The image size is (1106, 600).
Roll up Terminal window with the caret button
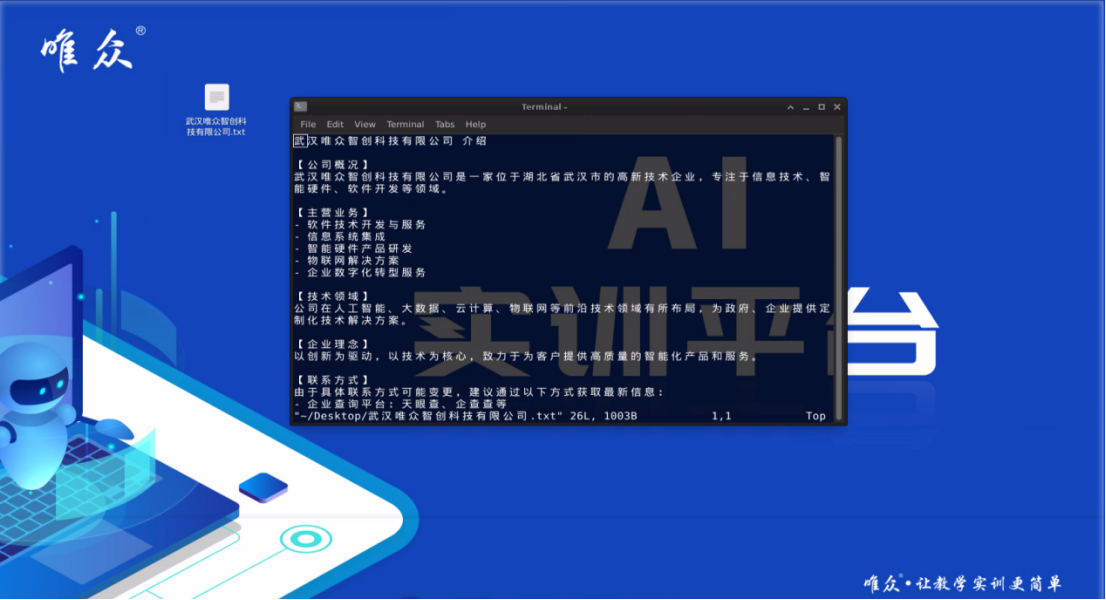(x=791, y=107)
